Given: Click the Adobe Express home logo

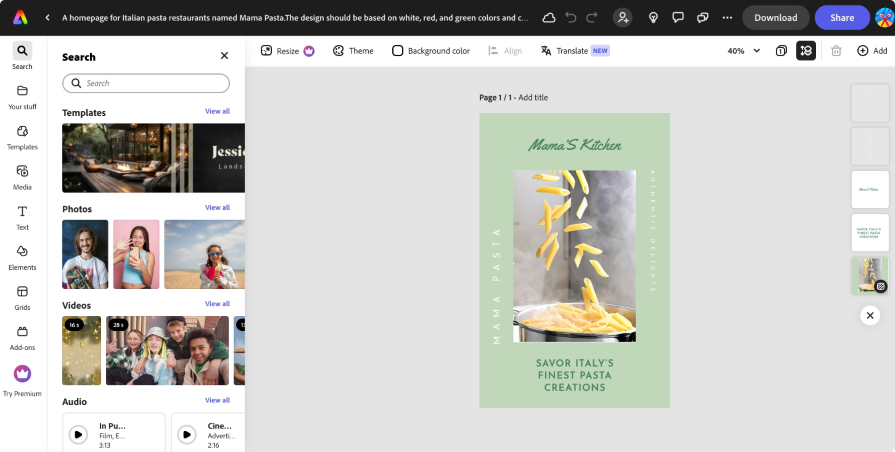Looking at the screenshot, I should click(x=20, y=18).
